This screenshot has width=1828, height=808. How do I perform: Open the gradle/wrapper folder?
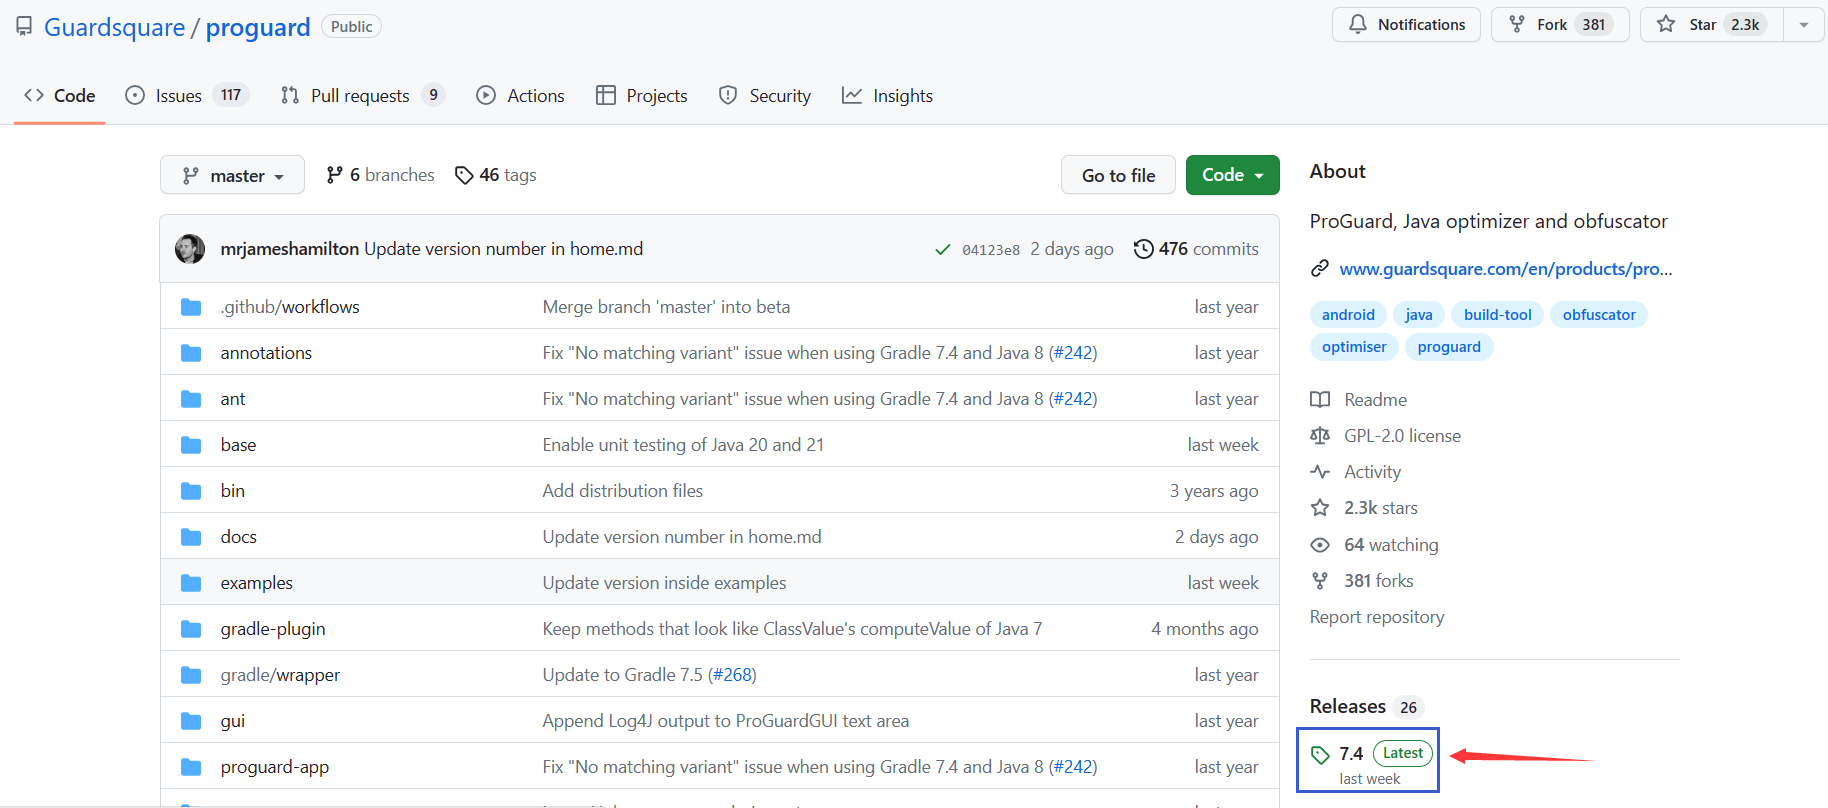tap(280, 675)
